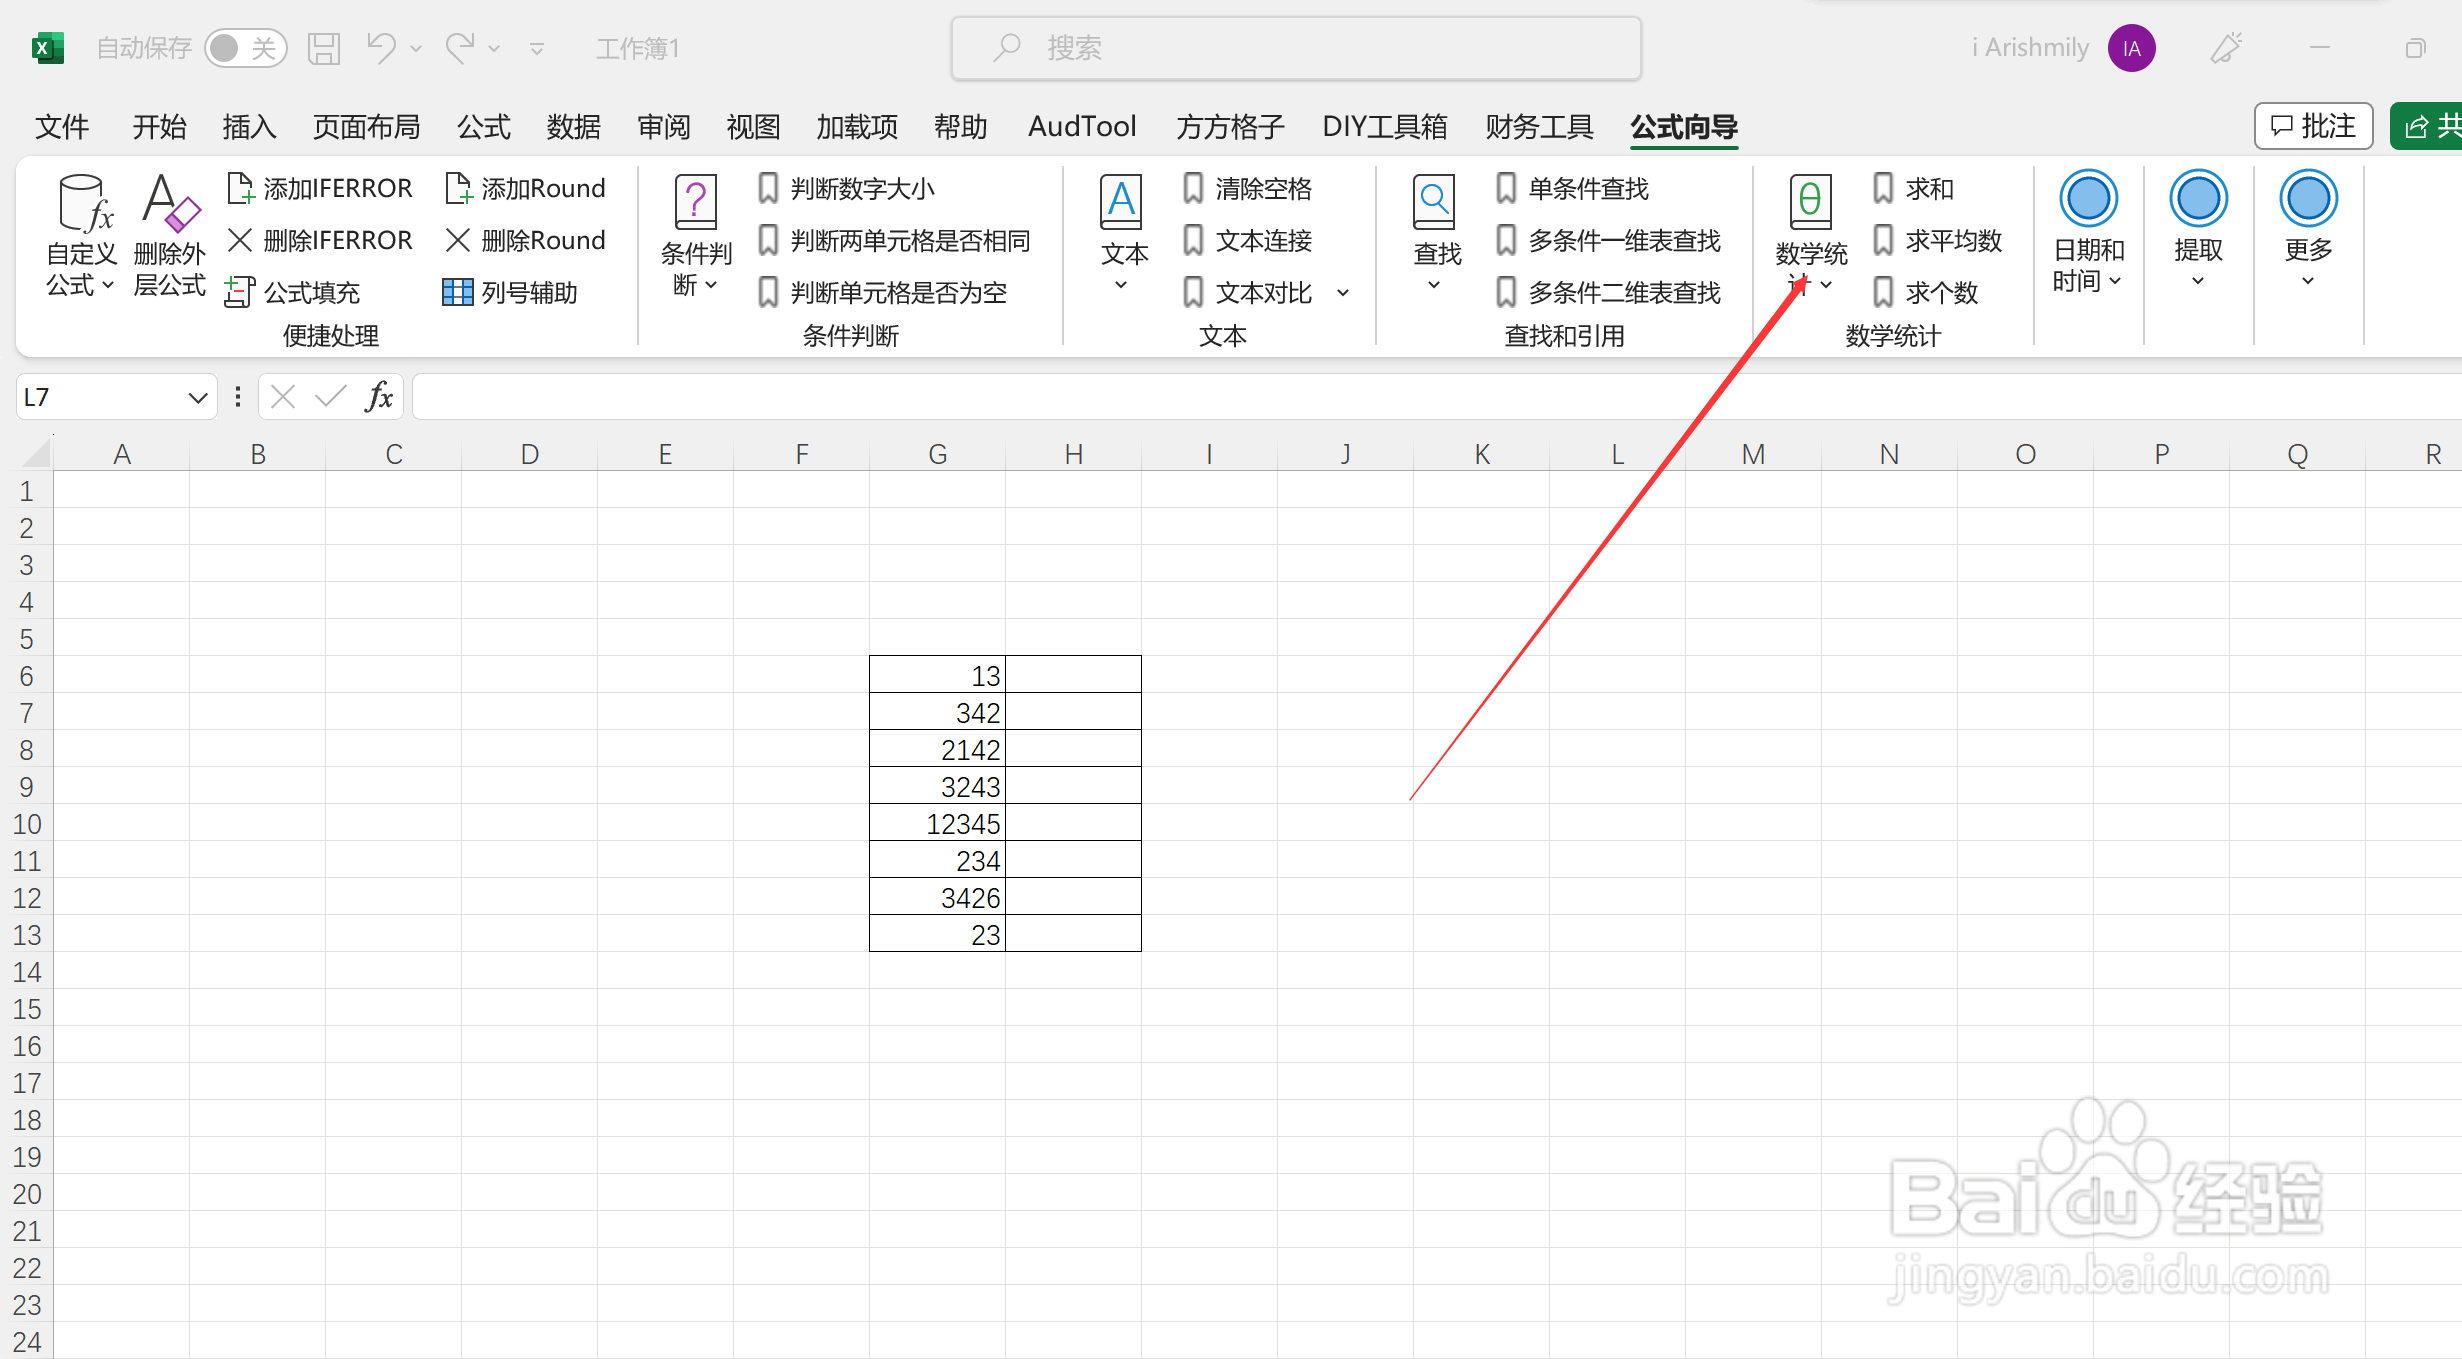
Task: Click the 公式填充 formula fill icon
Action: [239, 292]
